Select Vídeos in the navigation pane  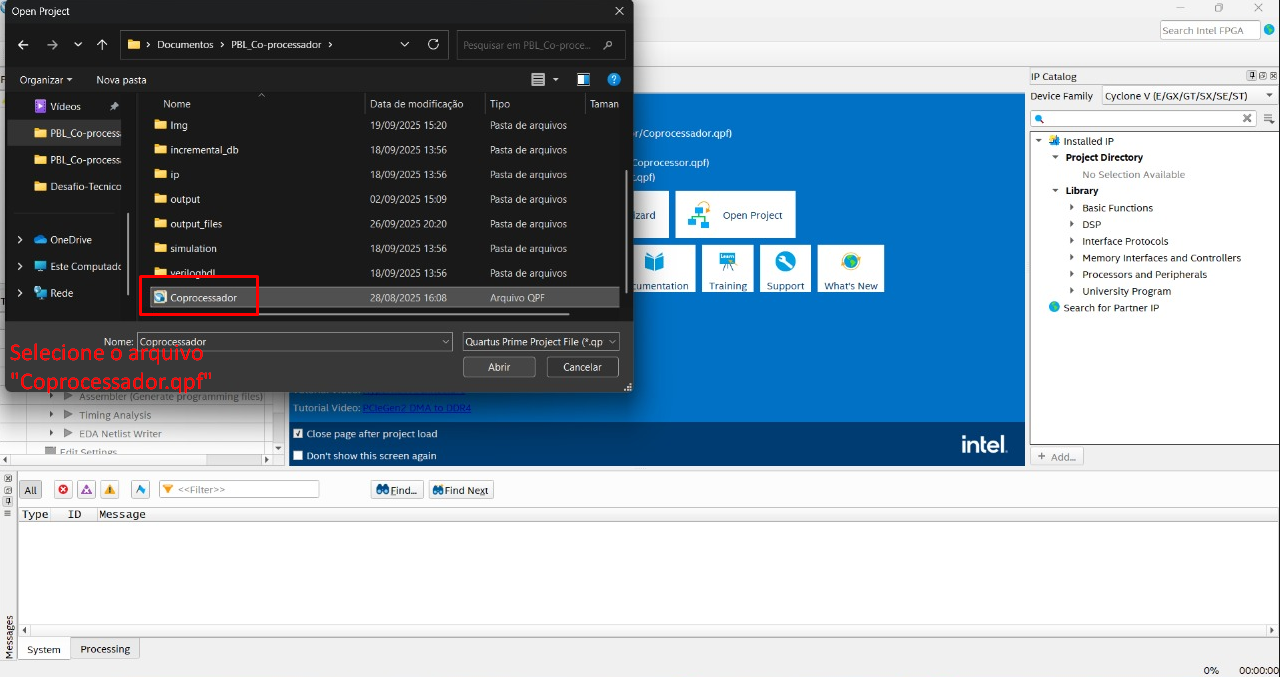tap(65, 106)
